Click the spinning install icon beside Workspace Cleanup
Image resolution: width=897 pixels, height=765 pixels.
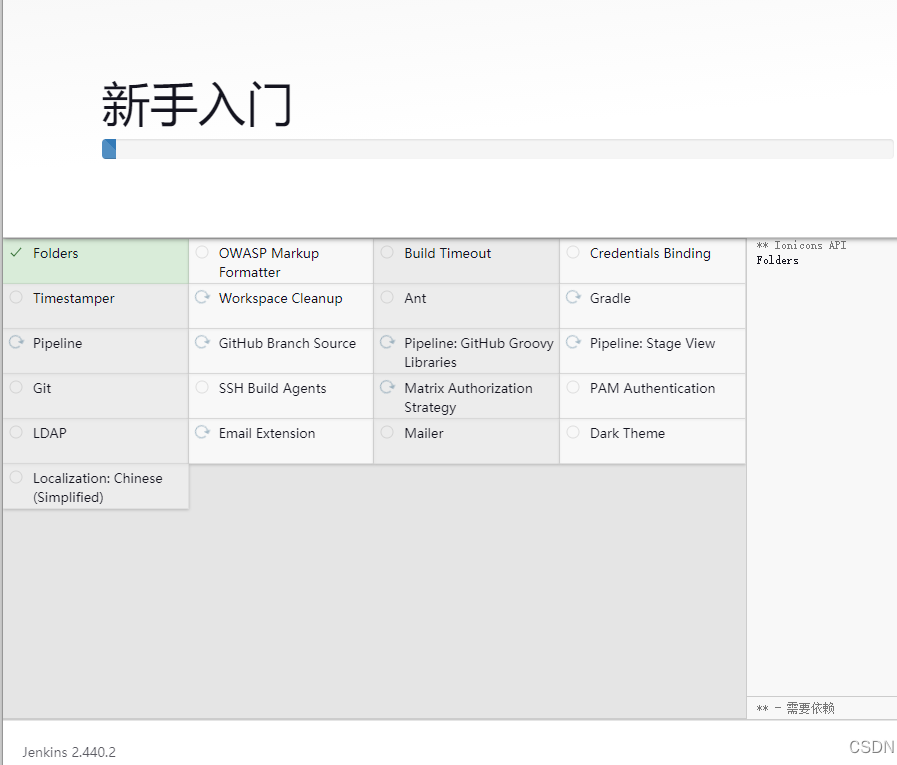[202, 297]
